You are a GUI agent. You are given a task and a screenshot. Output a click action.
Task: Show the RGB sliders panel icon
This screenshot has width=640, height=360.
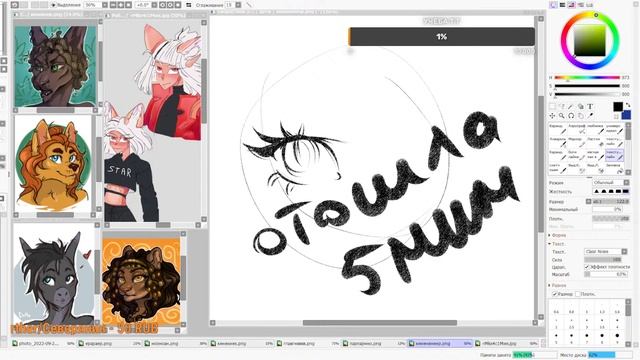562,5
